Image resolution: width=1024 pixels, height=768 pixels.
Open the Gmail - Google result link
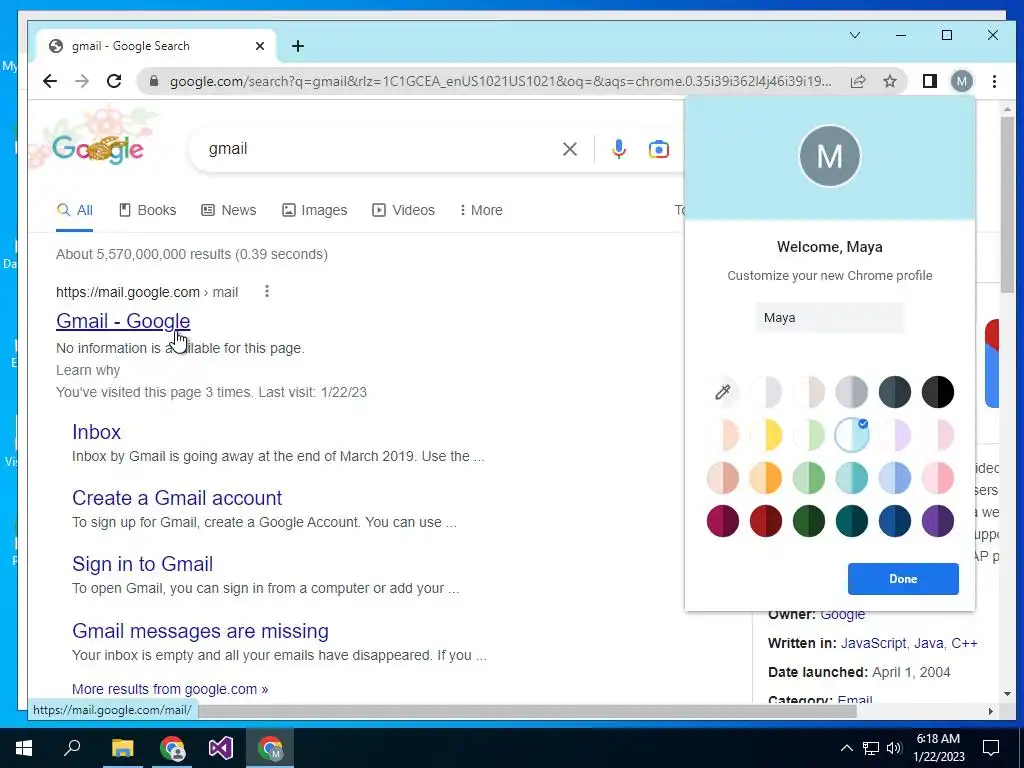[123, 321]
